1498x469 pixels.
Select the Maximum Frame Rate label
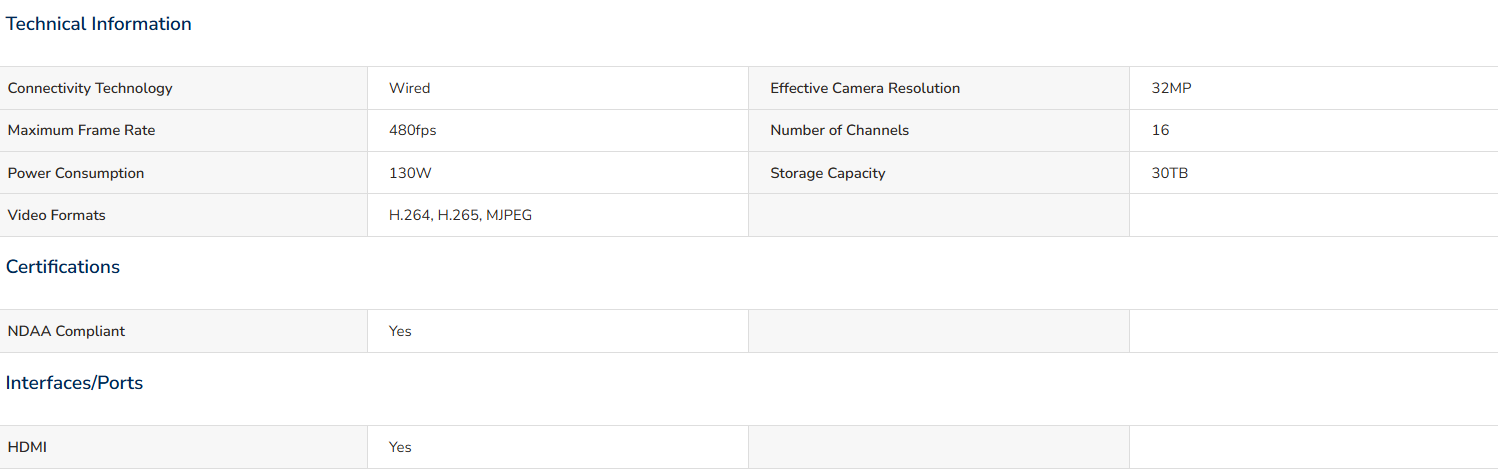[x=82, y=130]
